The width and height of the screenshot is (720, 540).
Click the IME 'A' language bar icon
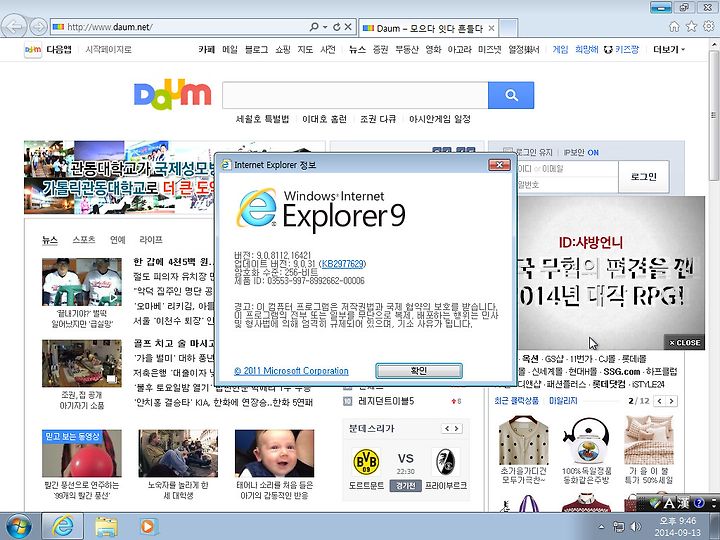coord(669,503)
